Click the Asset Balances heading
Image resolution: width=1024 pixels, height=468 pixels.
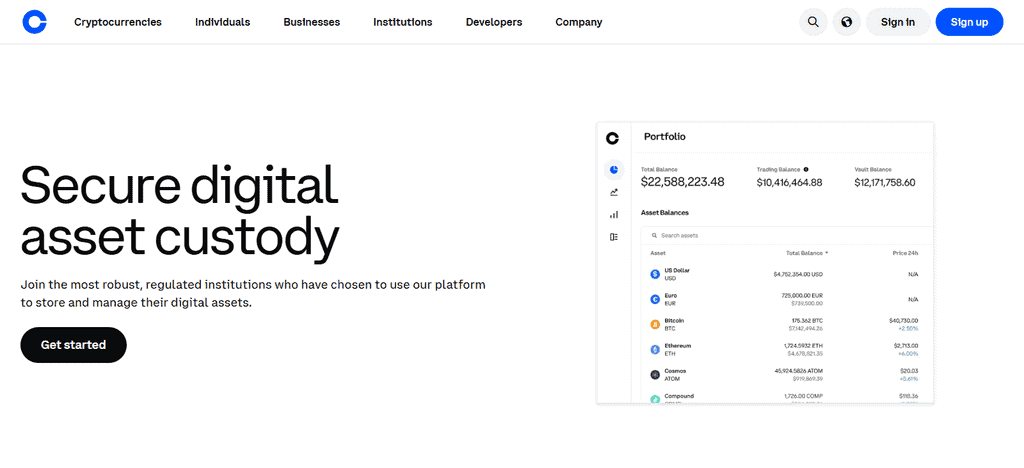(665, 213)
